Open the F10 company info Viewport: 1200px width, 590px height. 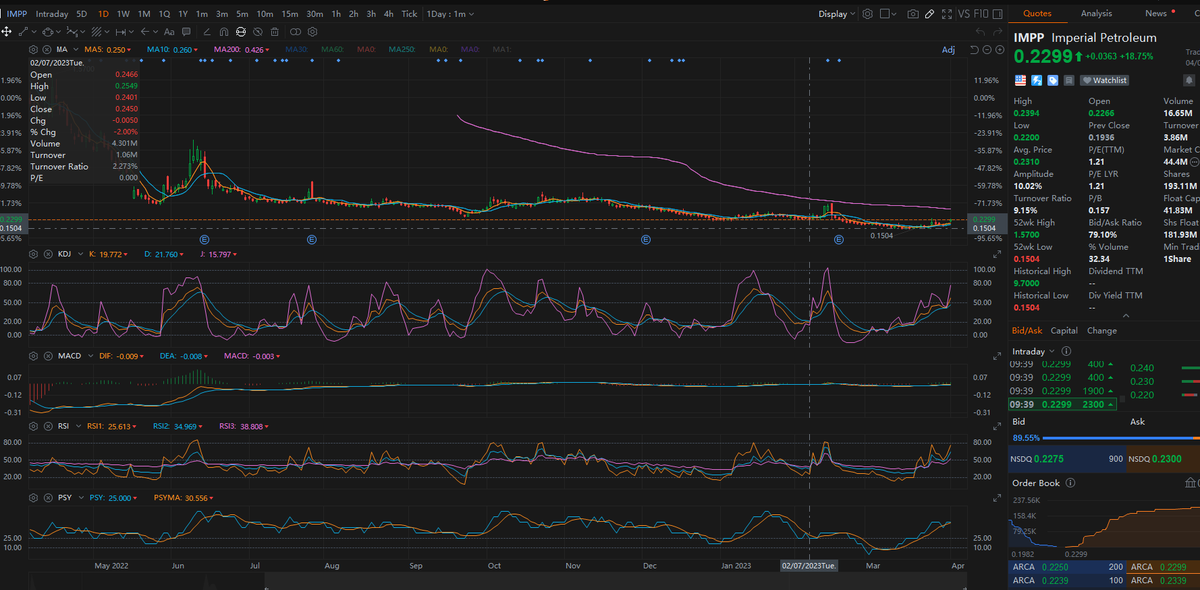981,14
